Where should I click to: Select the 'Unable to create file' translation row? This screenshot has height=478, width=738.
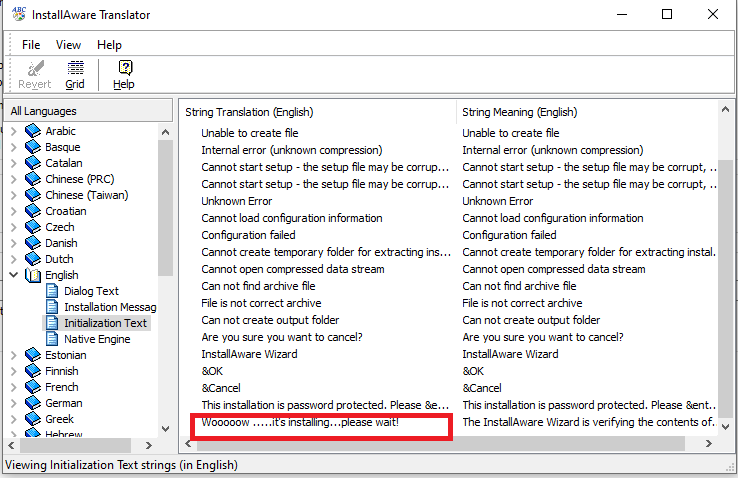point(250,133)
